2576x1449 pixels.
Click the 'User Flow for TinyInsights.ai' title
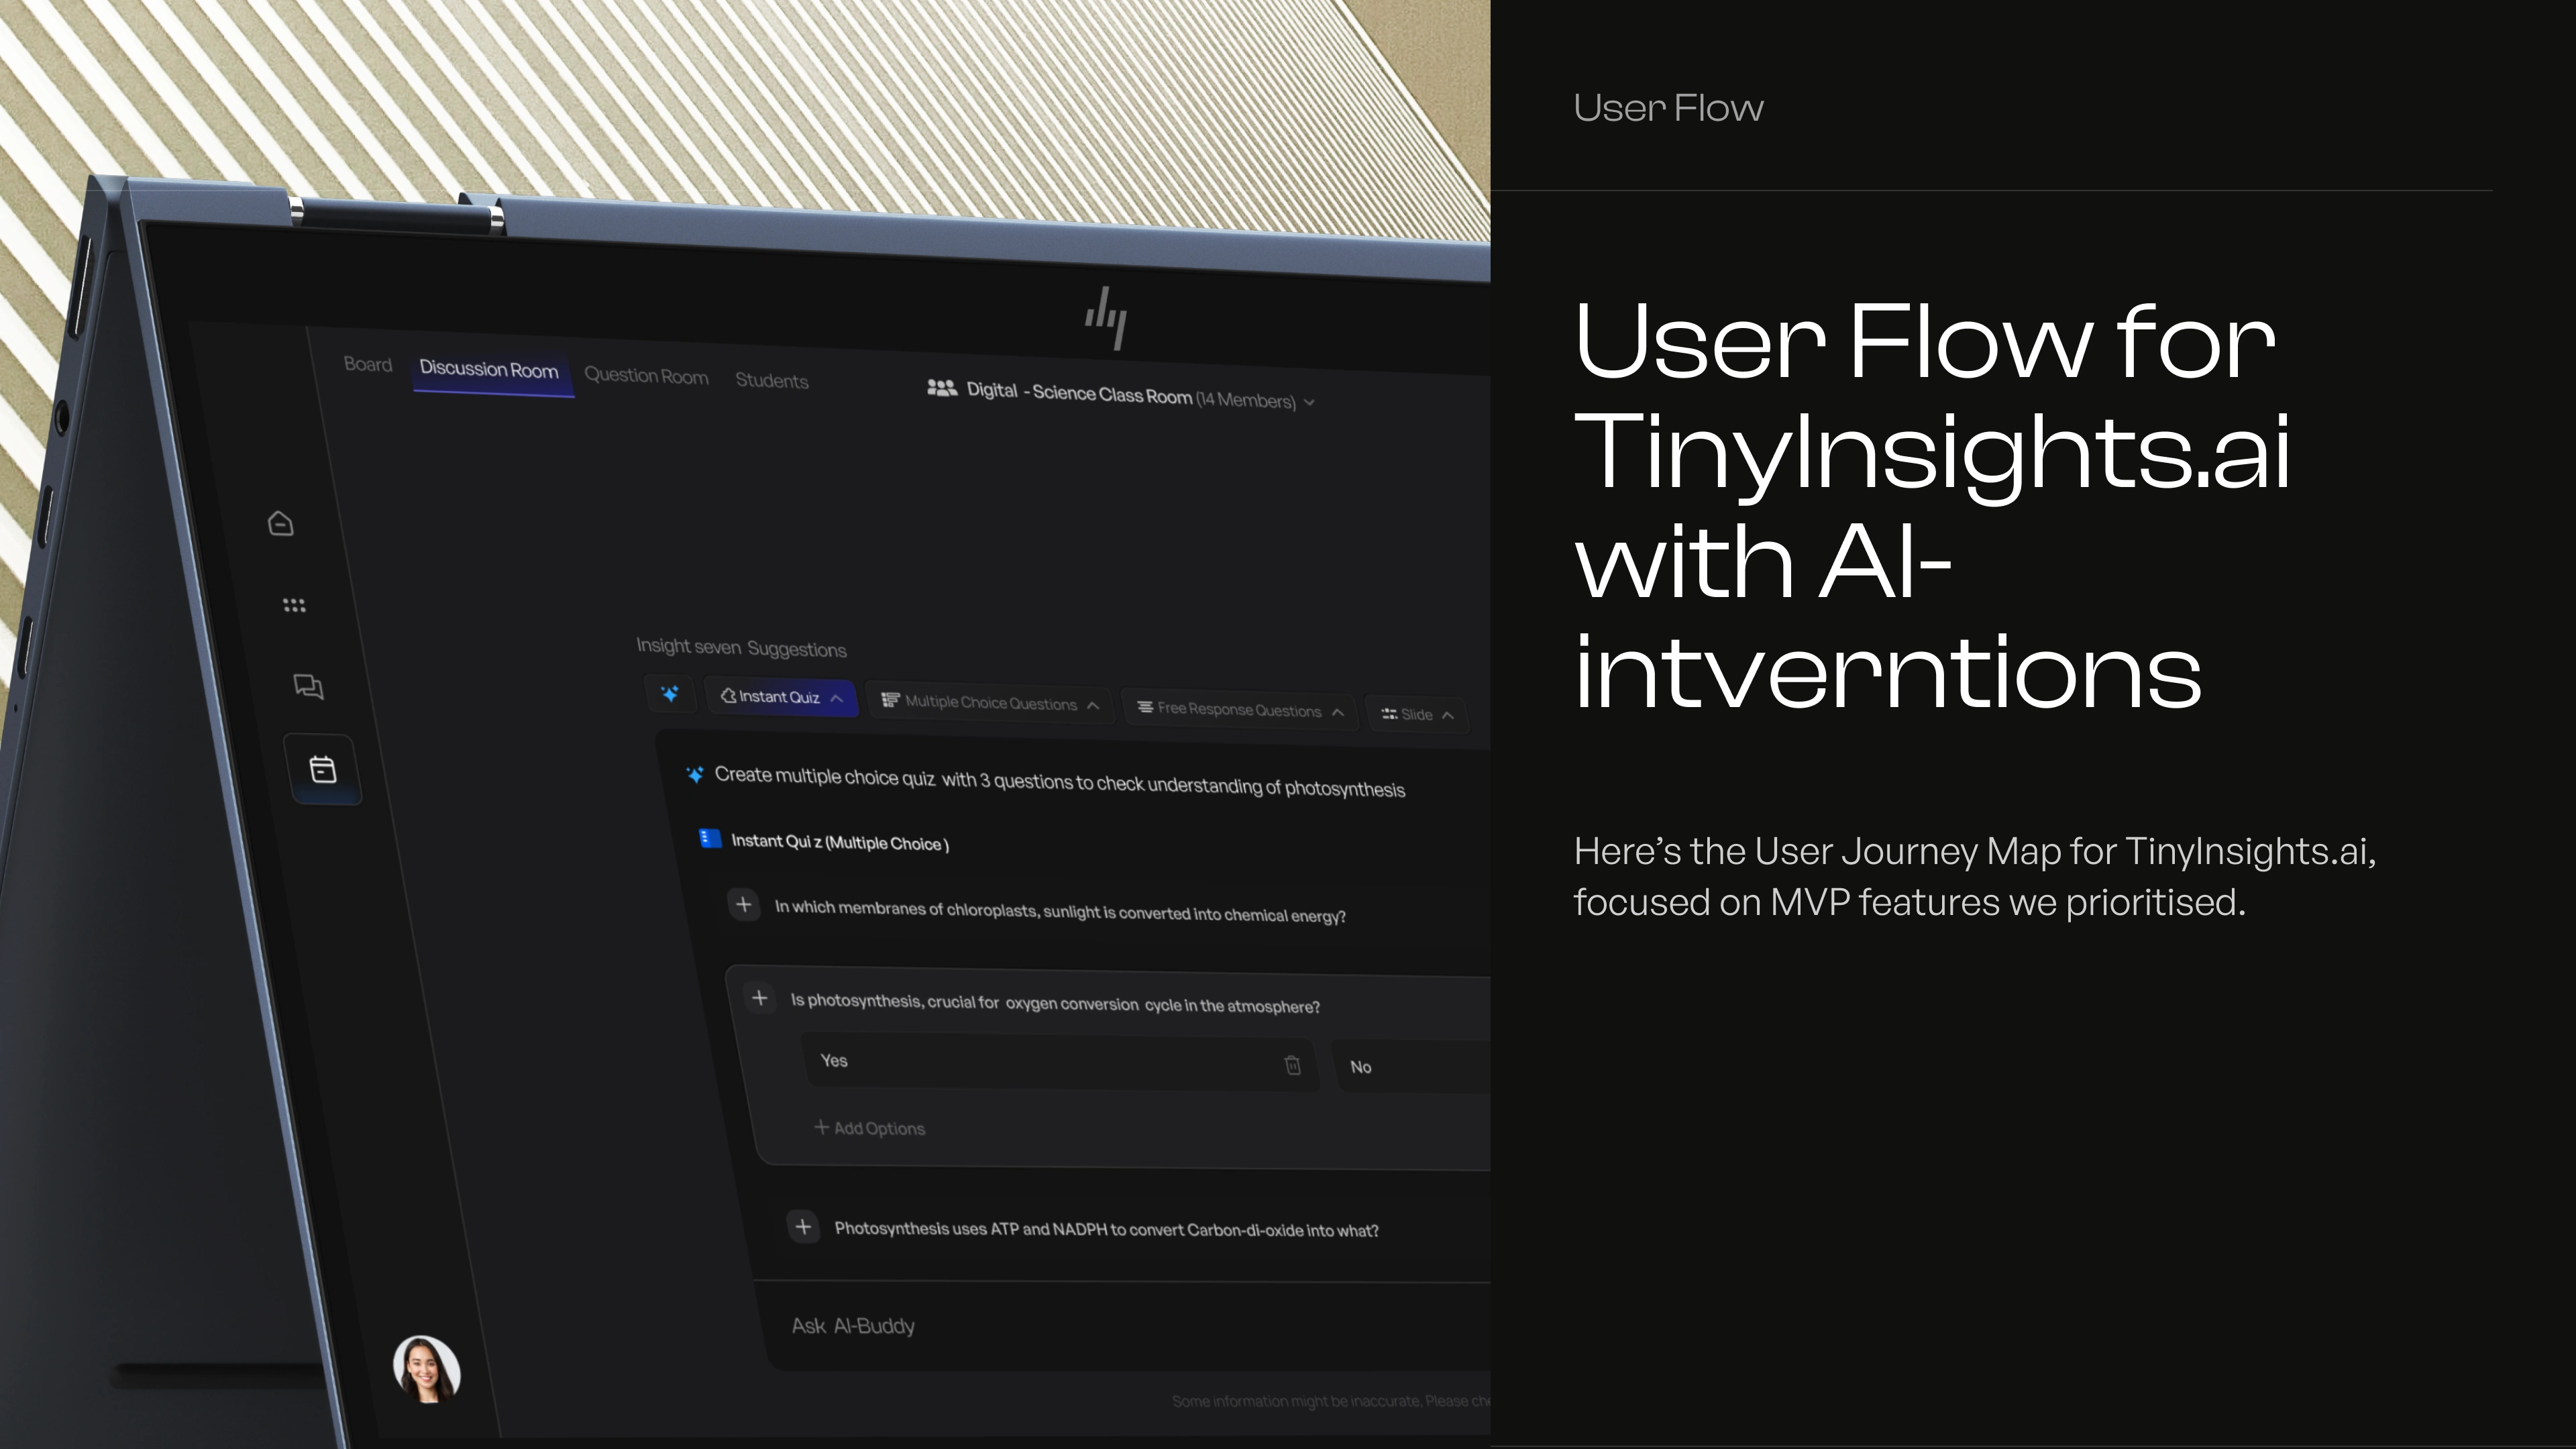(x=1932, y=505)
